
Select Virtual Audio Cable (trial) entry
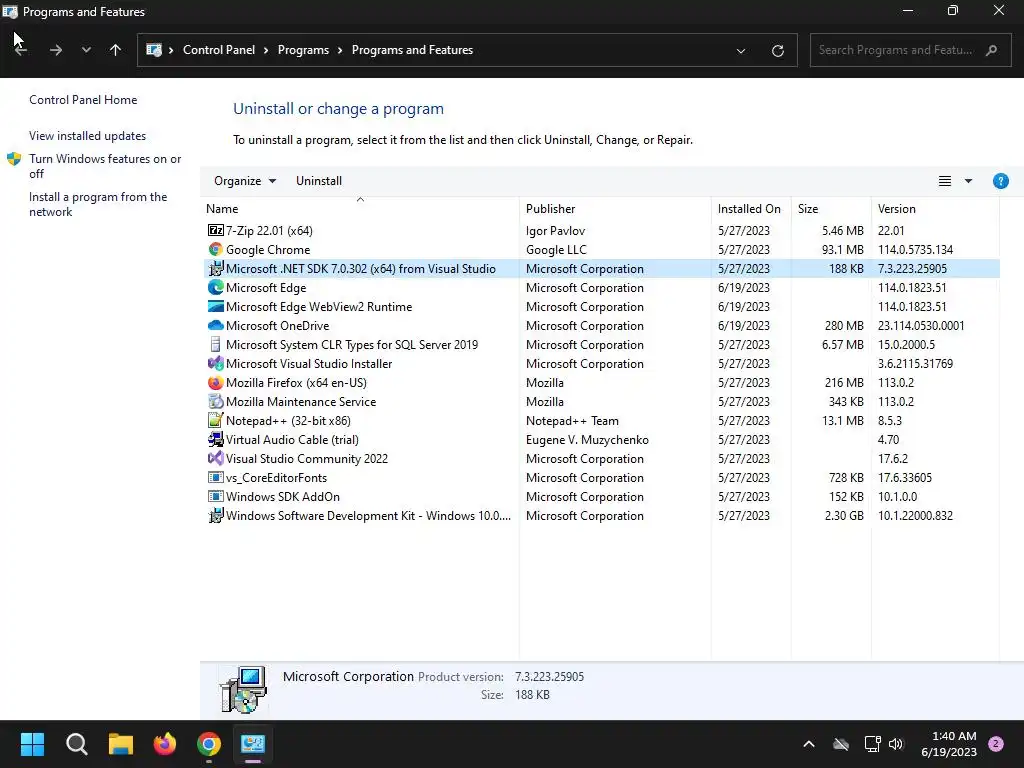tap(601, 440)
